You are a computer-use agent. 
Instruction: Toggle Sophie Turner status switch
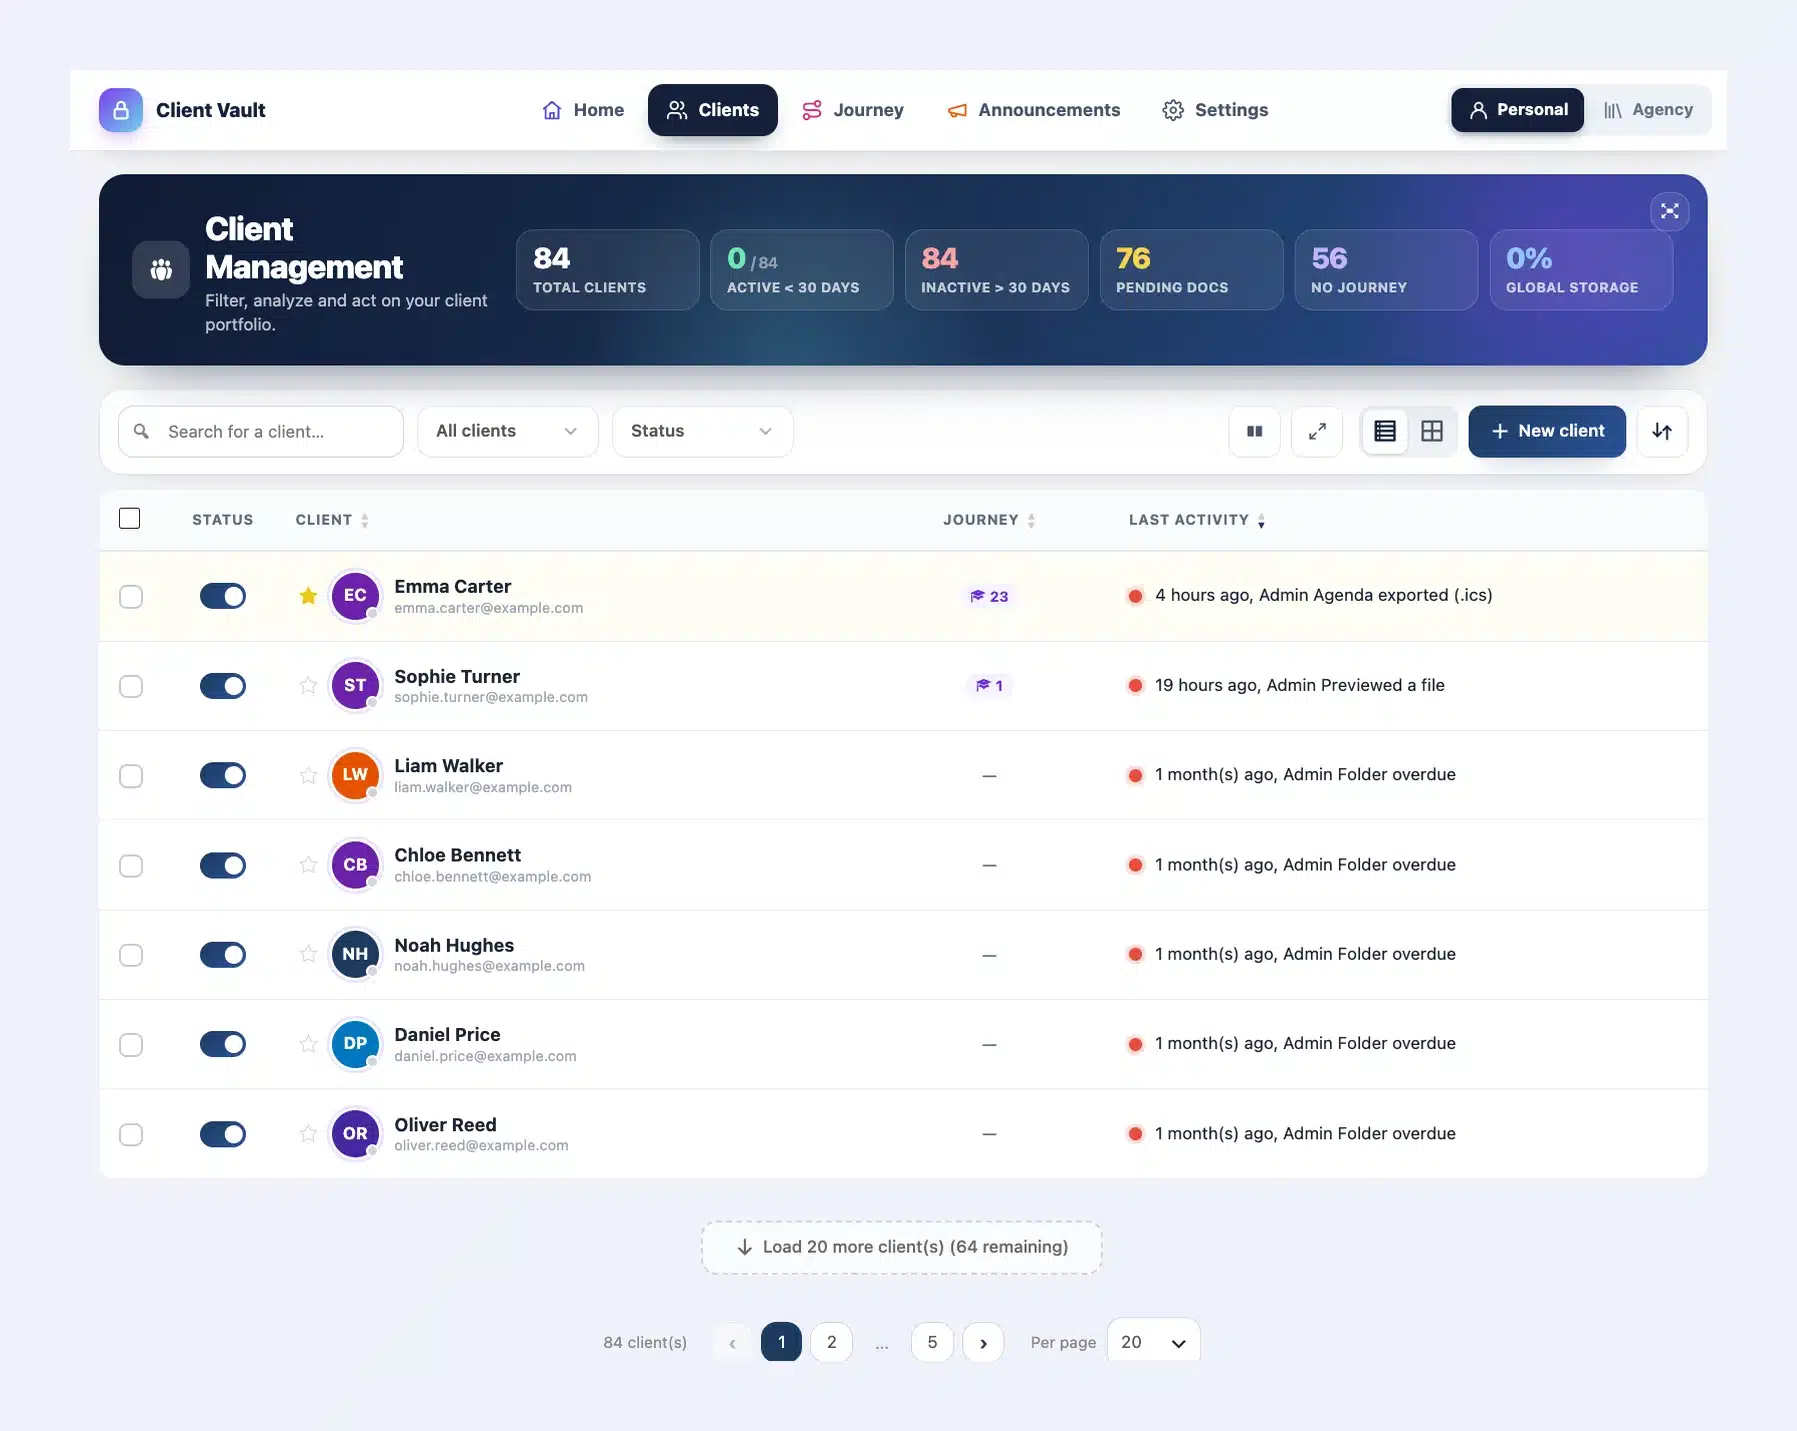223,686
